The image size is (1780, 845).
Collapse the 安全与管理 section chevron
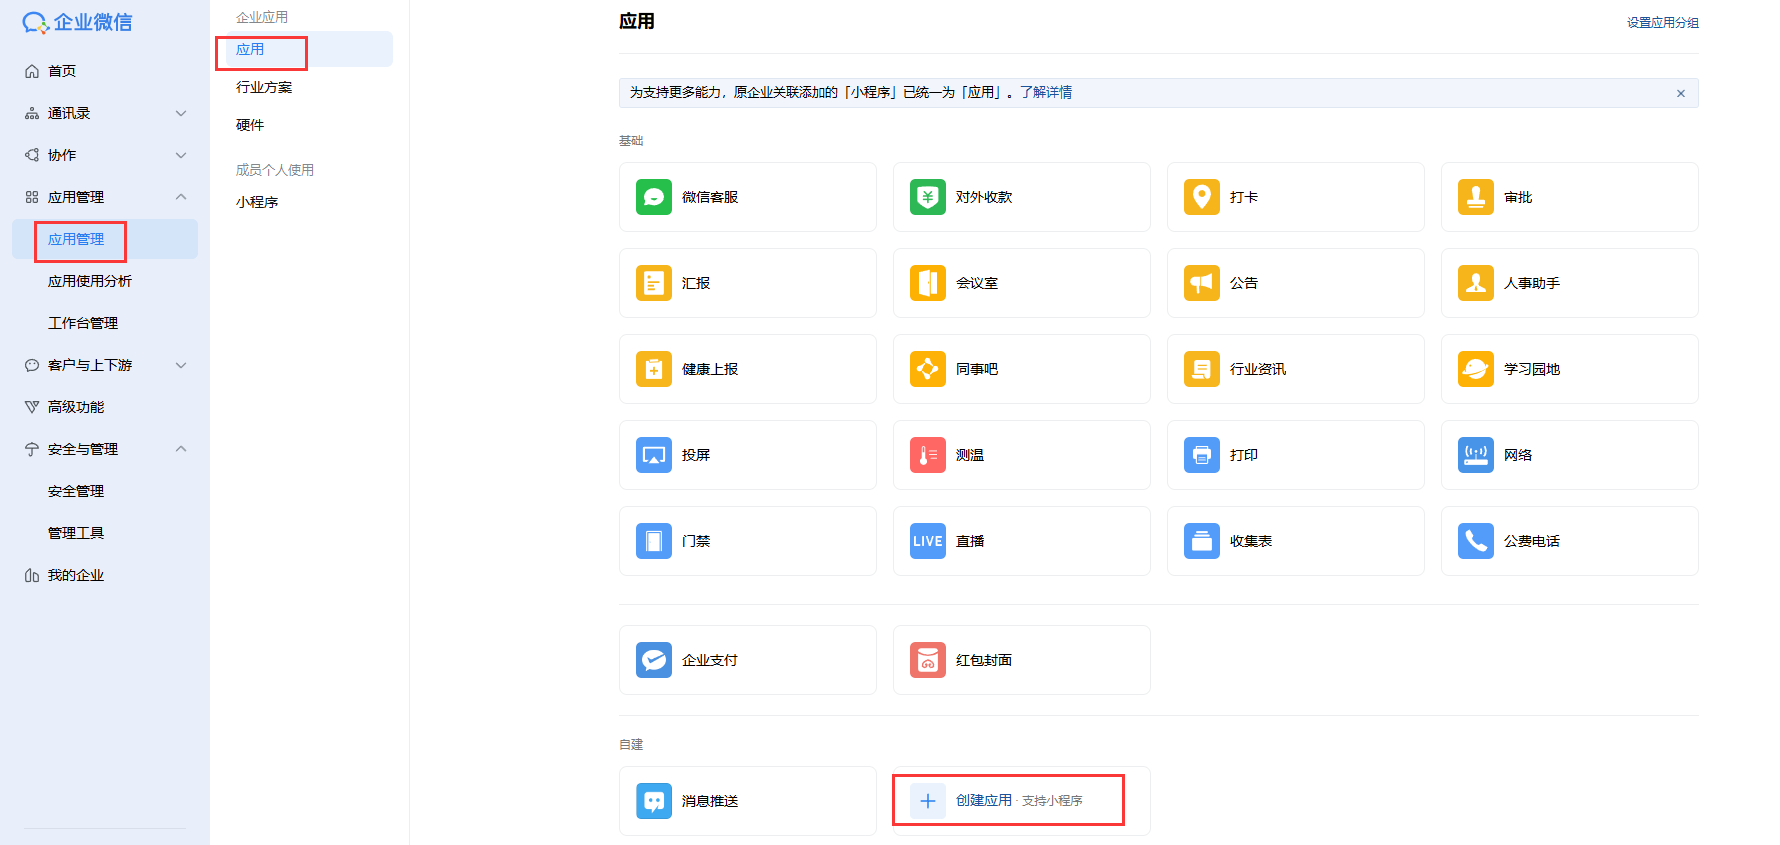pyautogui.click(x=181, y=449)
